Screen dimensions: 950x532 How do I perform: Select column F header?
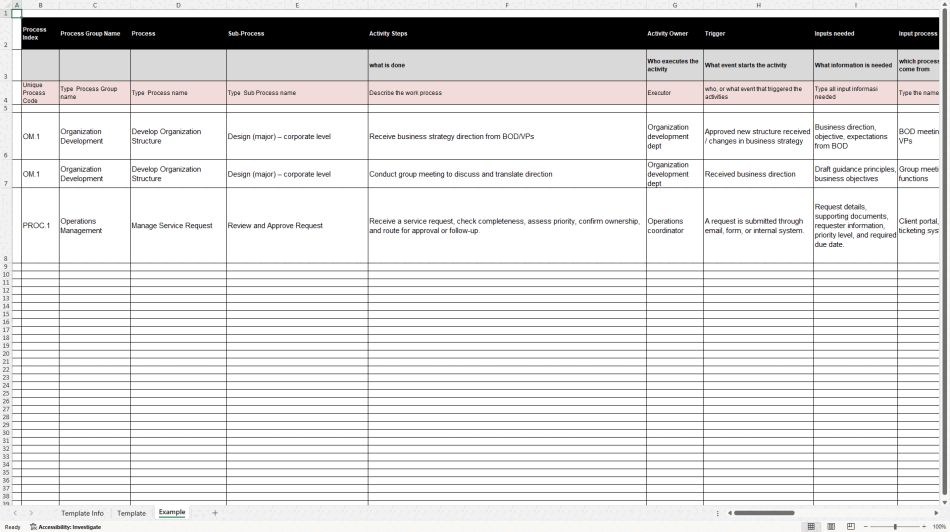pyautogui.click(x=507, y=5)
